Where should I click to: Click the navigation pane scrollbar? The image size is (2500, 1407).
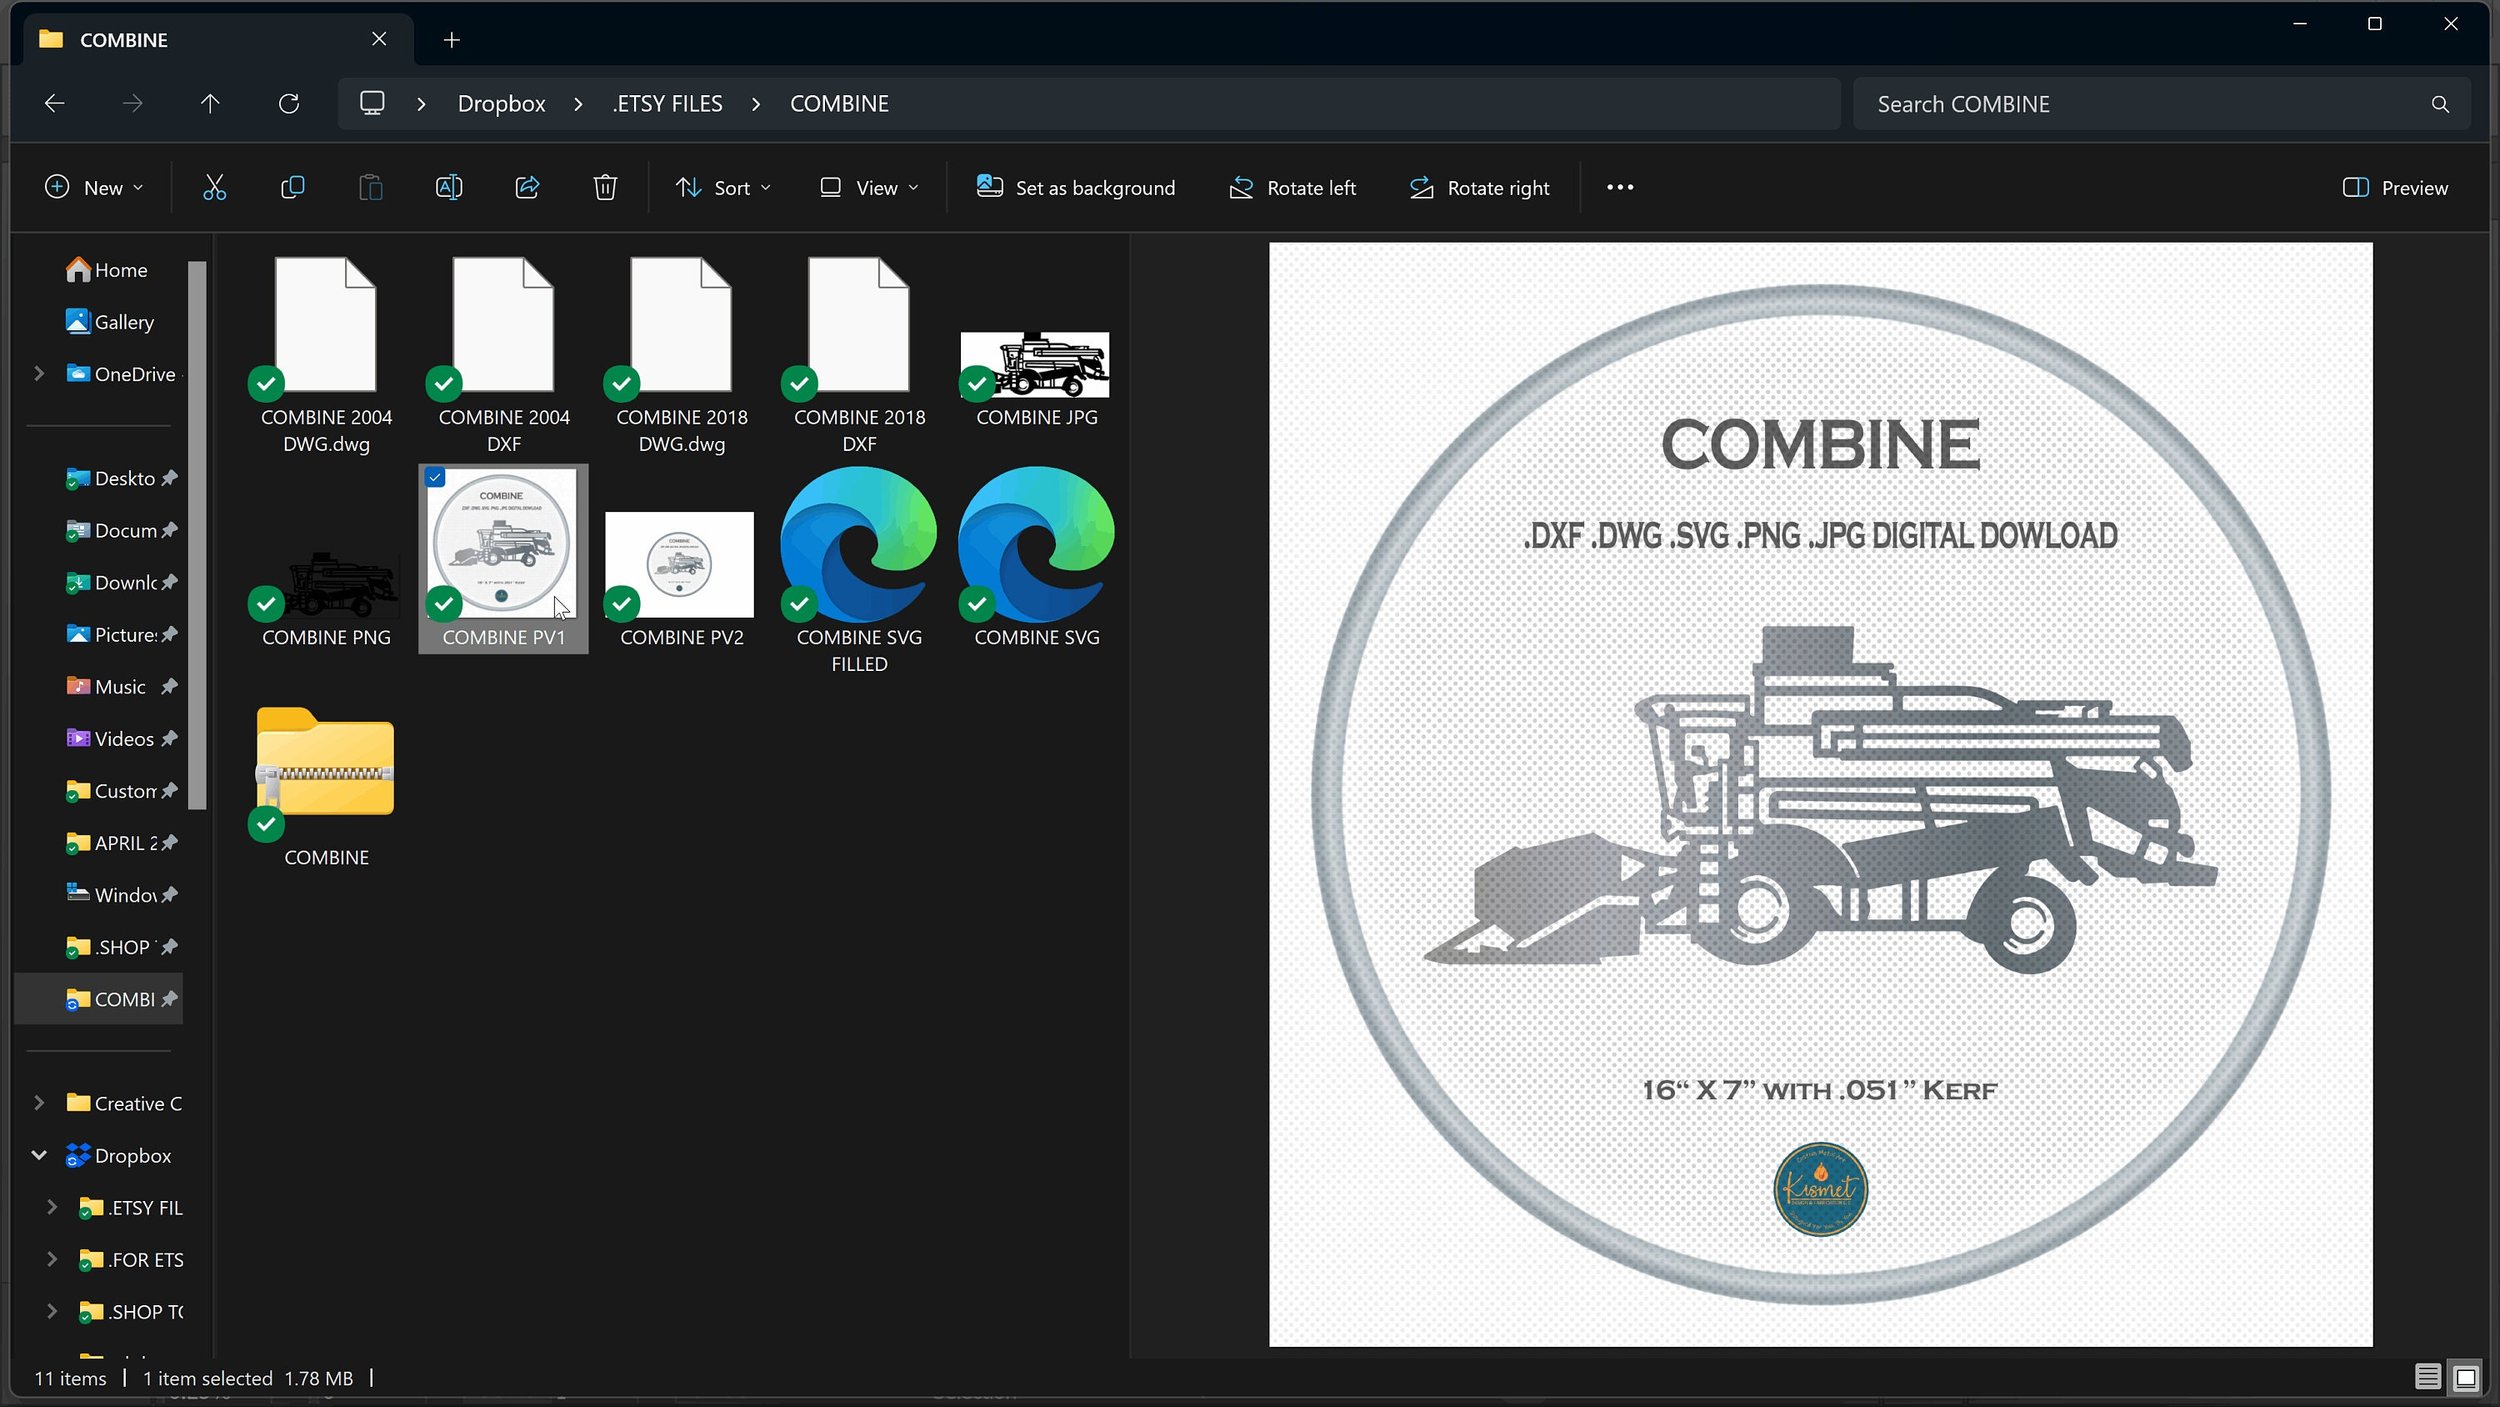tap(197, 535)
